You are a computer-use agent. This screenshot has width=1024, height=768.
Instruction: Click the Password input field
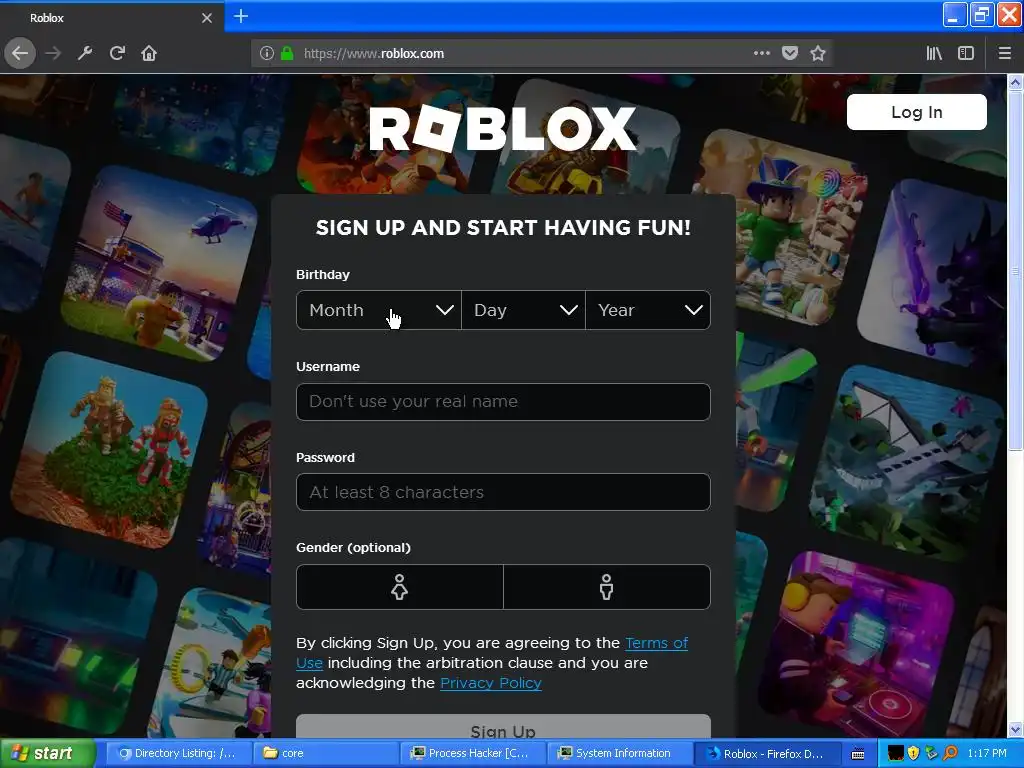[x=503, y=492]
